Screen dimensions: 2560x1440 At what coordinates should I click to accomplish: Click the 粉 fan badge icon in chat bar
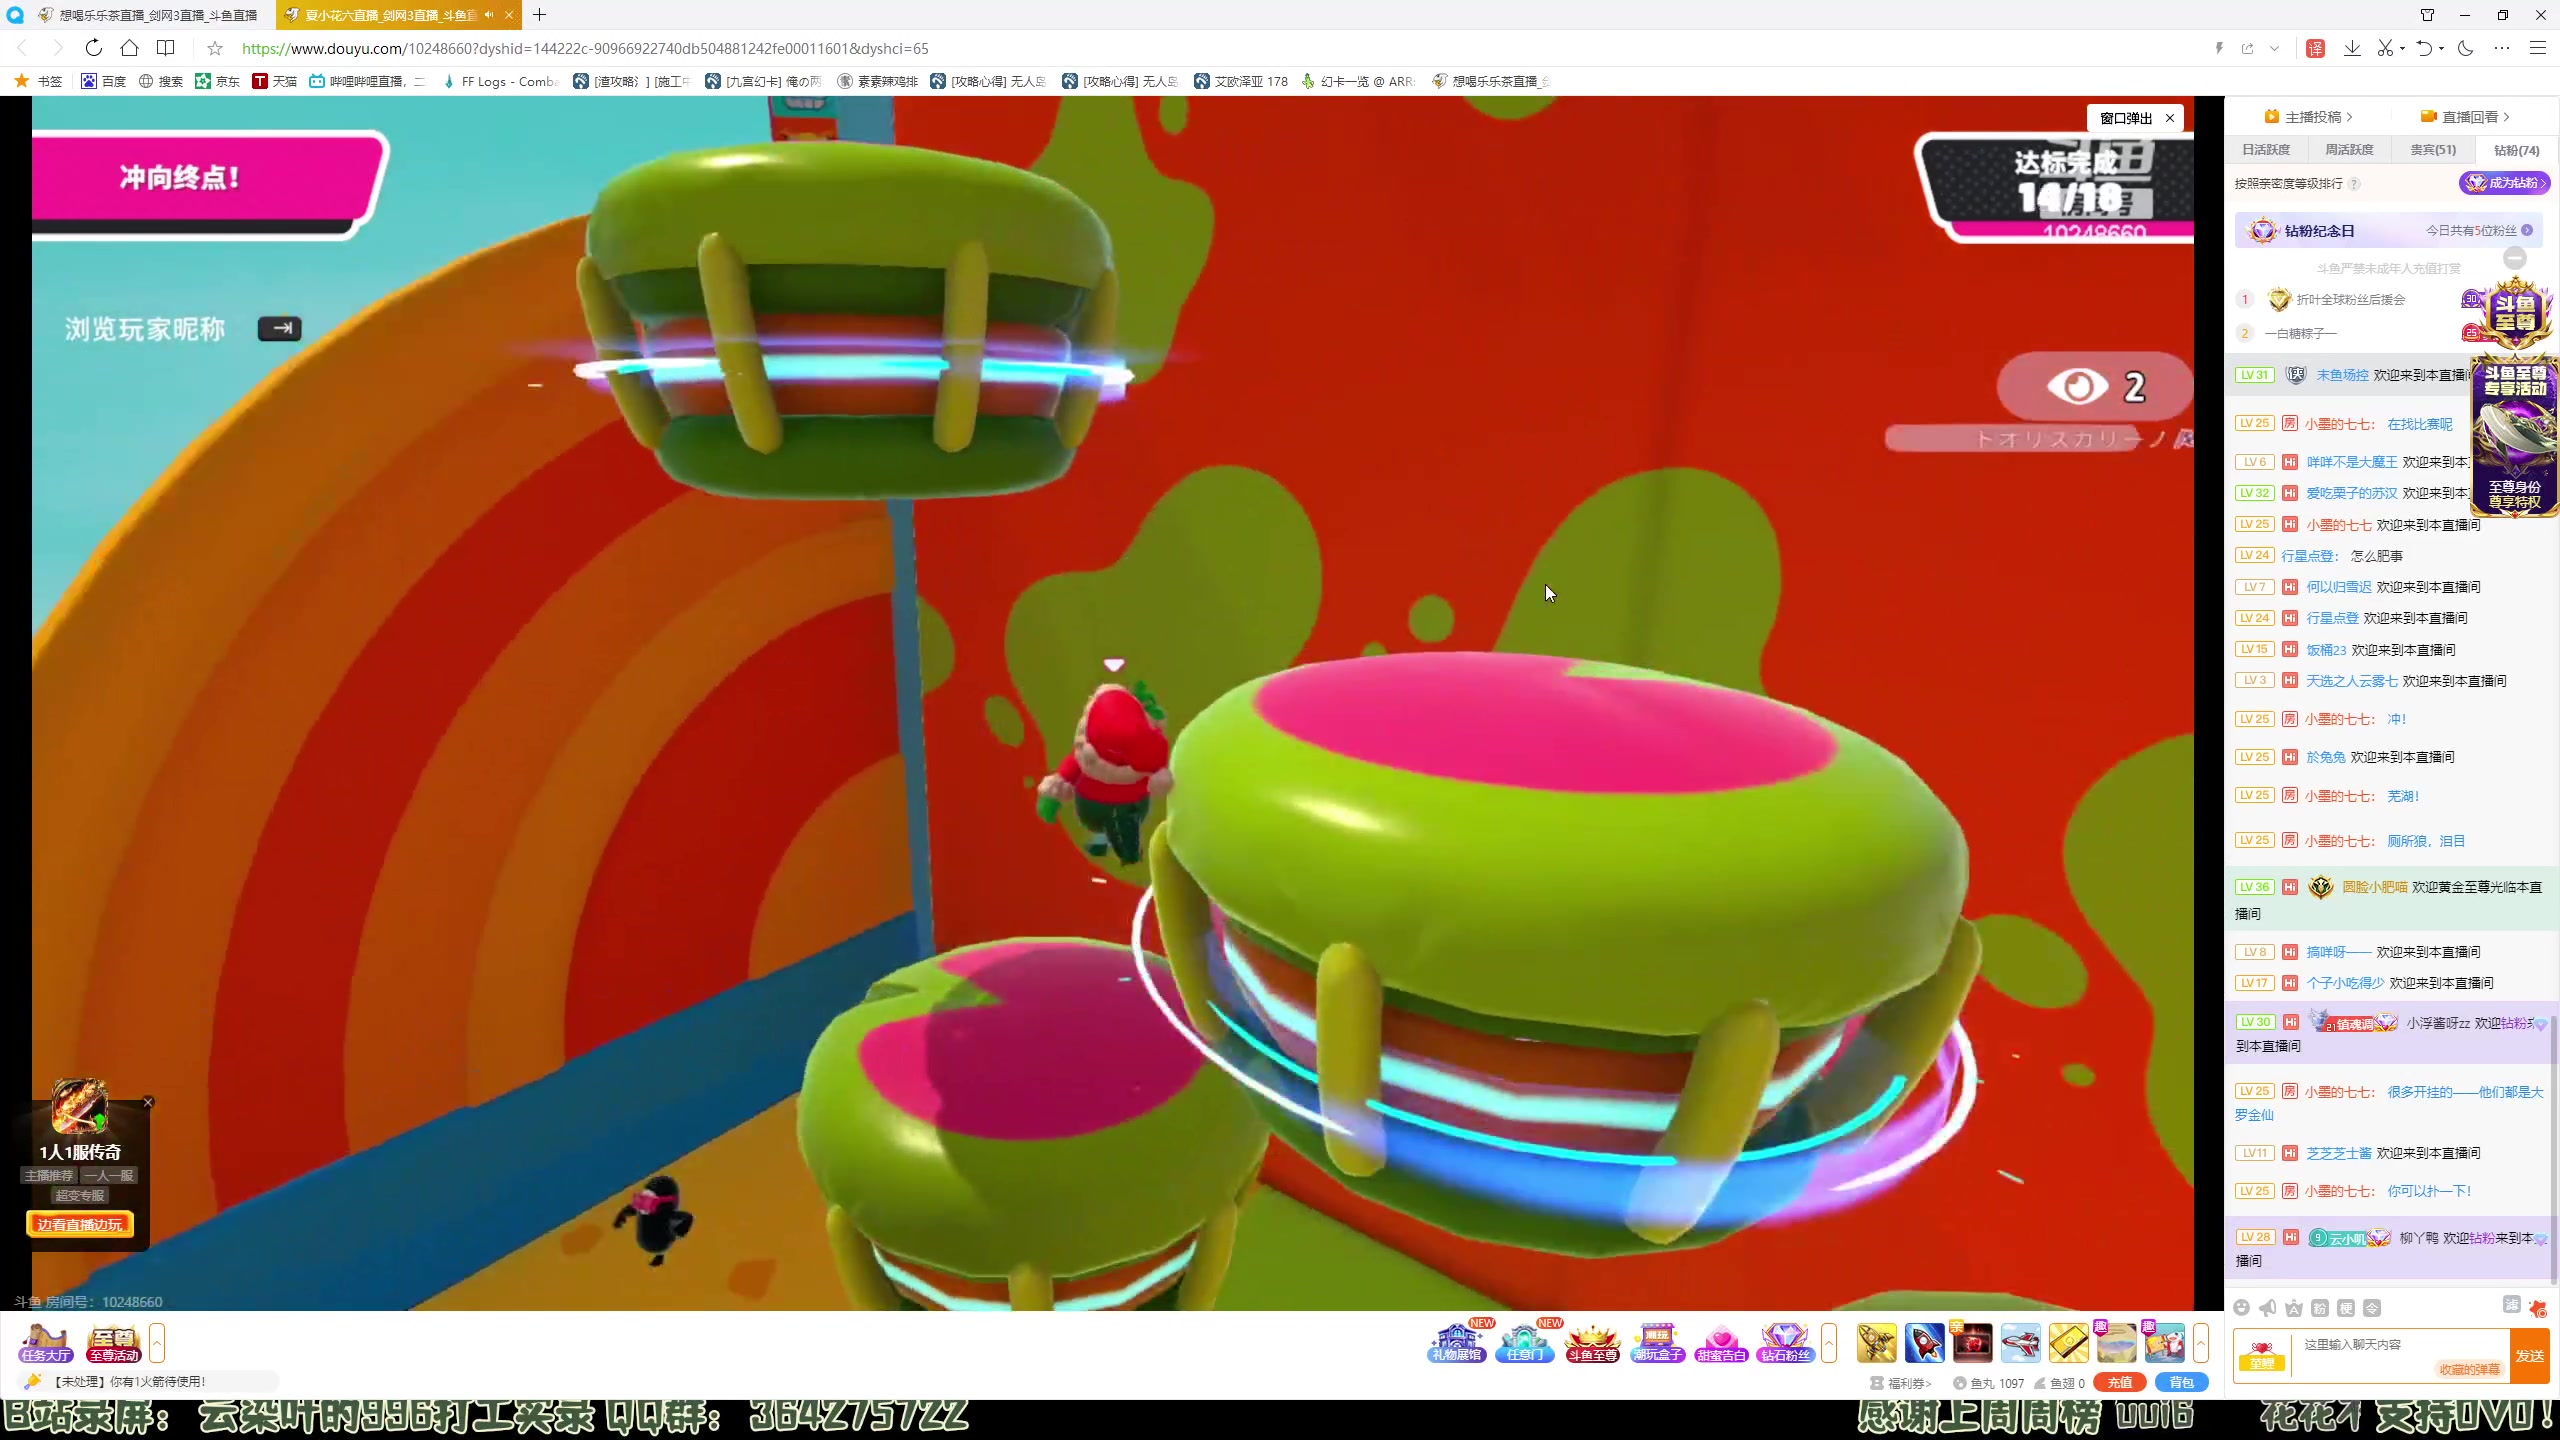point(2320,1308)
